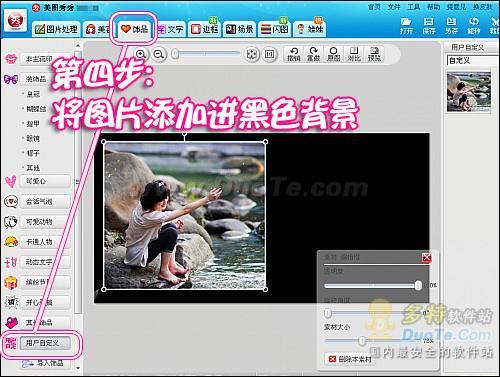
Task: Go to the 闪图 tab
Action: [274, 29]
